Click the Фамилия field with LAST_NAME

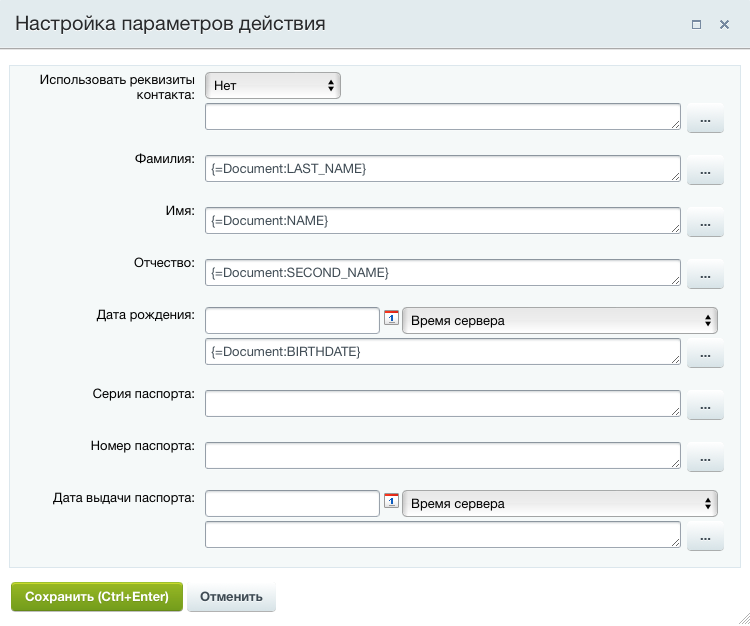(442, 169)
